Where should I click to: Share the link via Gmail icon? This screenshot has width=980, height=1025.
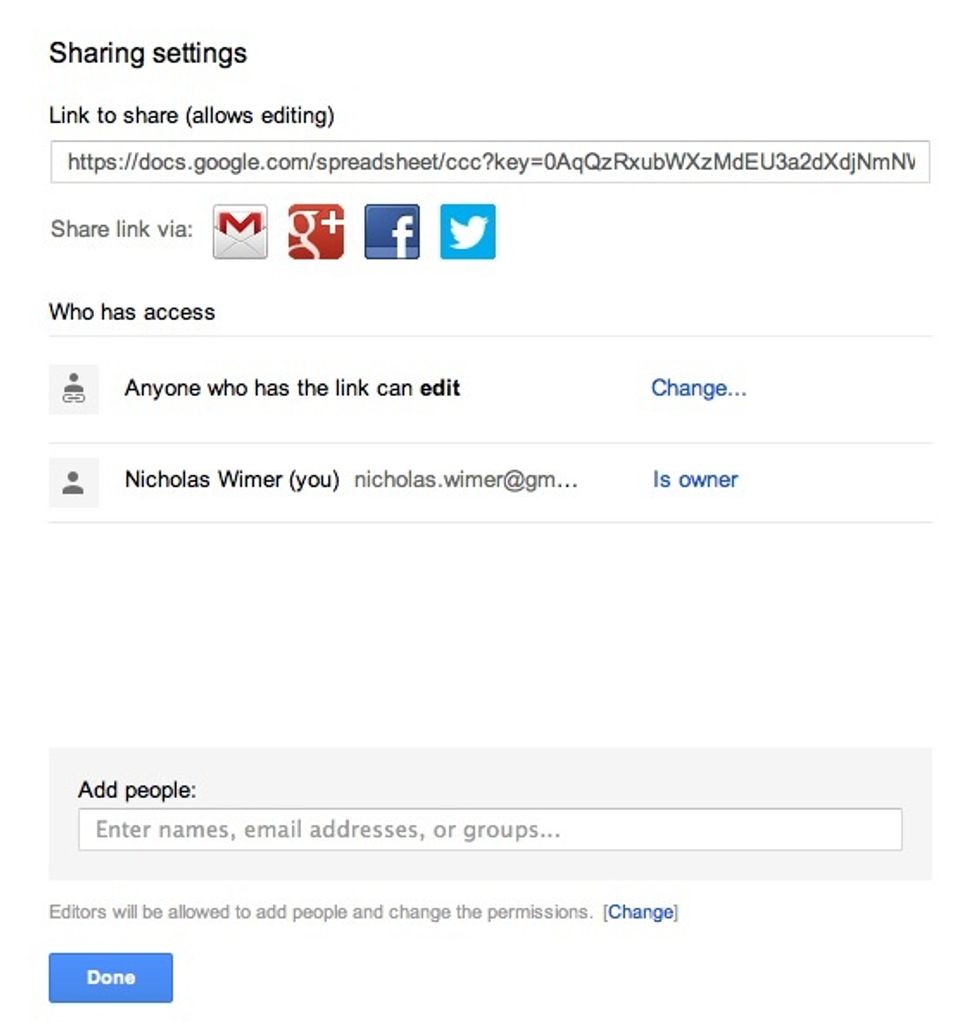(x=240, y=232)
